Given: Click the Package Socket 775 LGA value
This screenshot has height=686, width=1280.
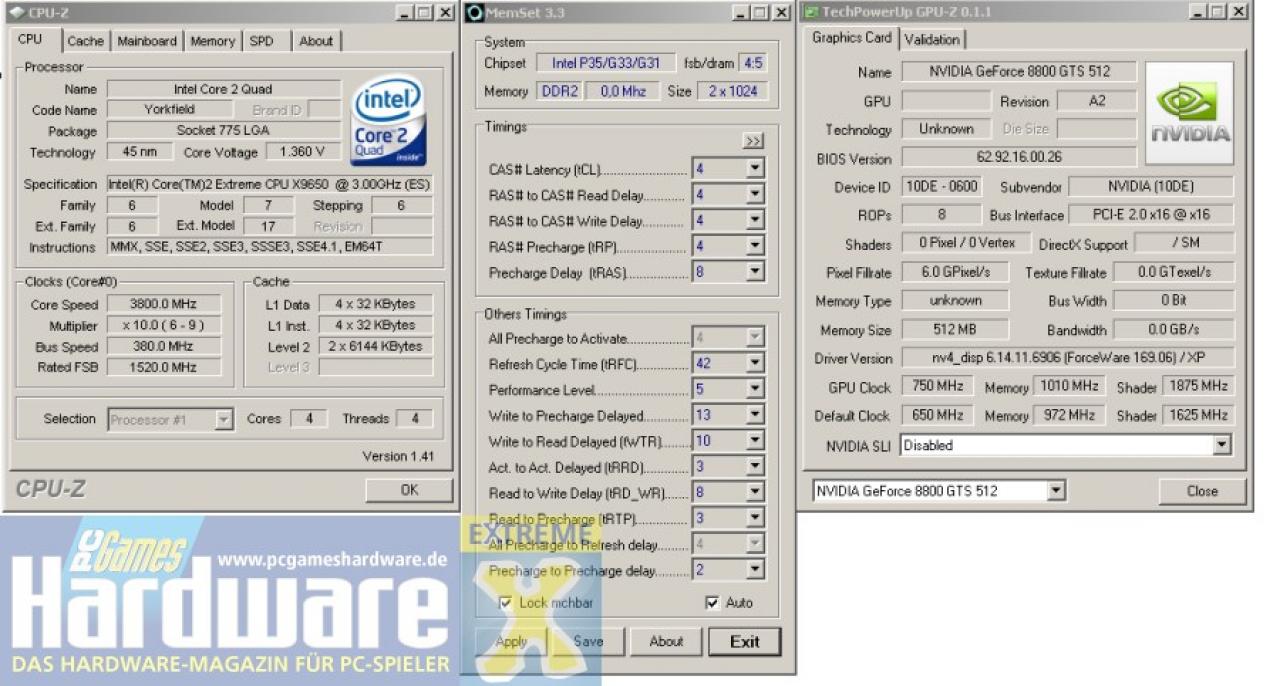Looking at the screenshot, I should pyautogui.click(x=223, y=131).
